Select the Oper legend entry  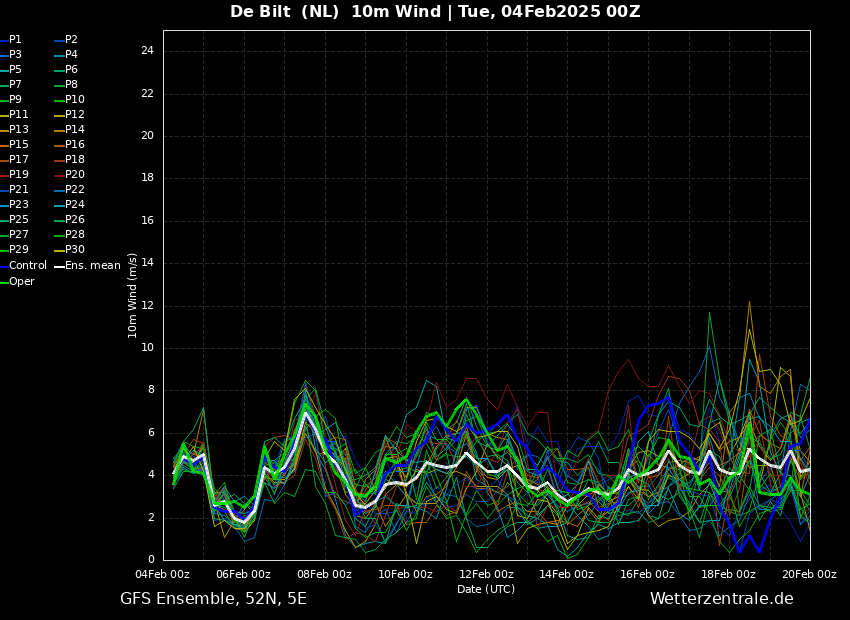tap(22, 282)
